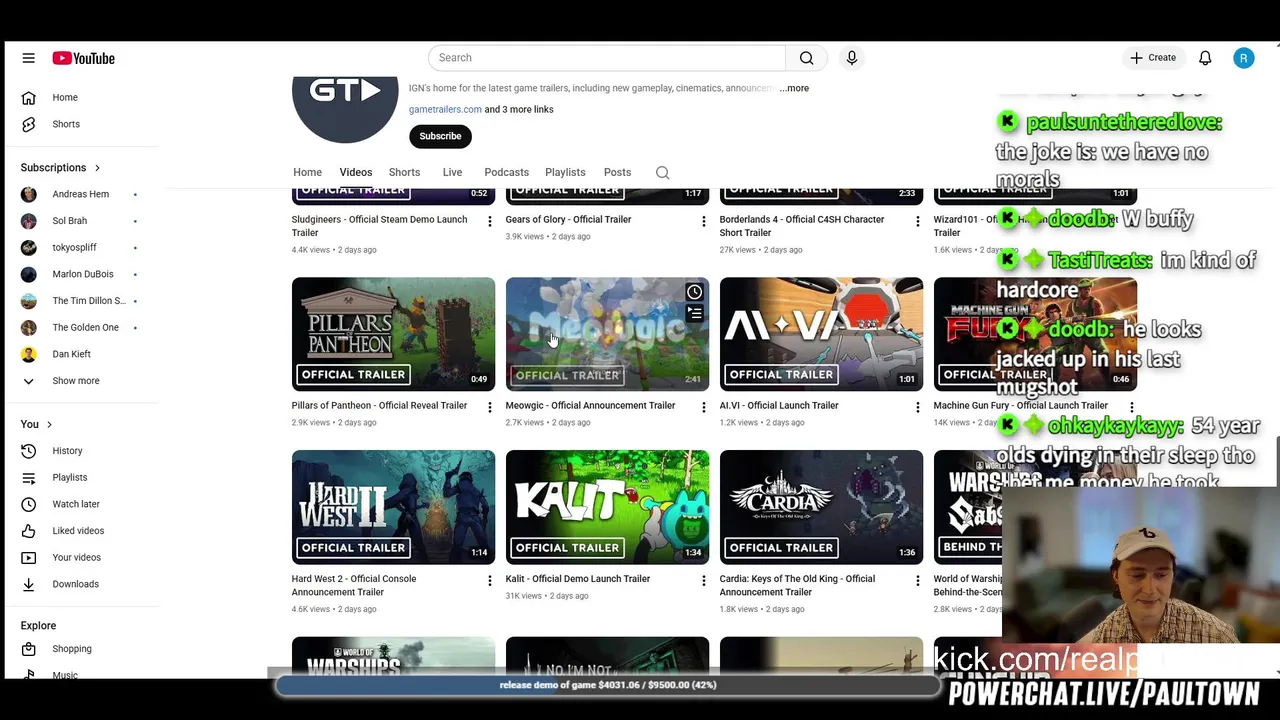
Task: Open the Cardia Keys of The Old King thumbnail
Action: (821, 507)
